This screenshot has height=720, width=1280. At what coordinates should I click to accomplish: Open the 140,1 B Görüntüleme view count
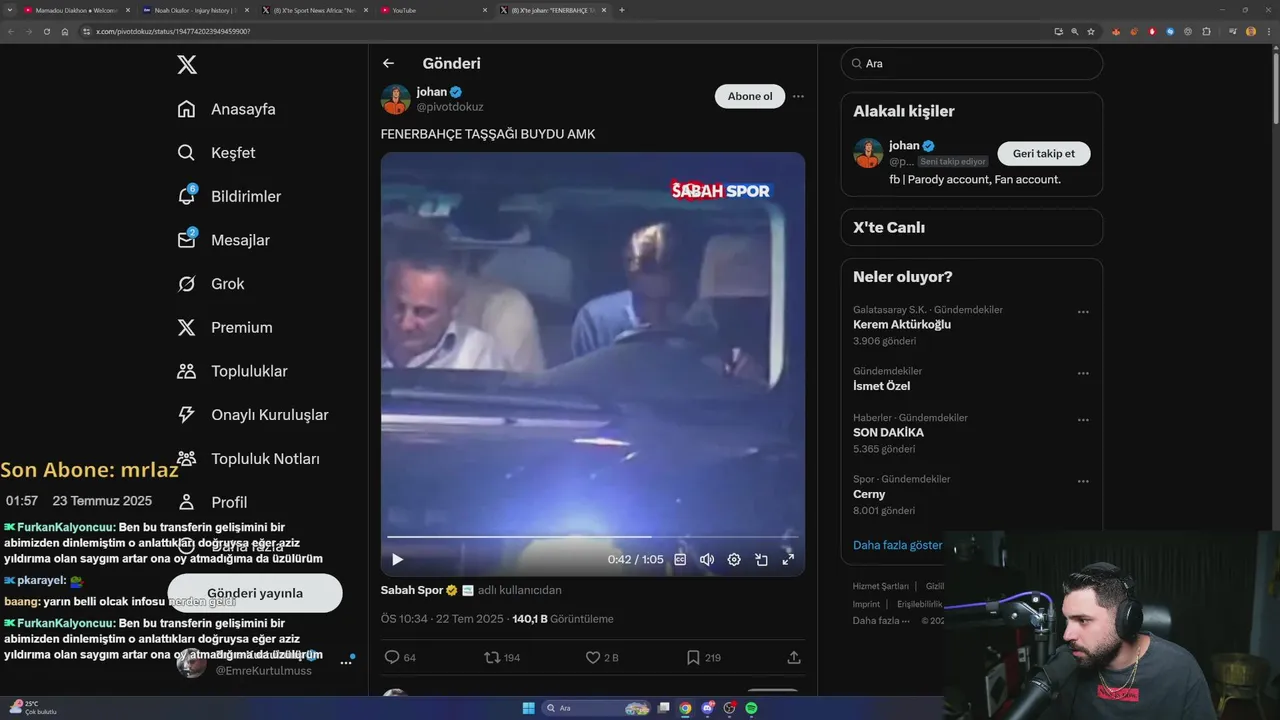pyautogui.click(x=563, y=619)
